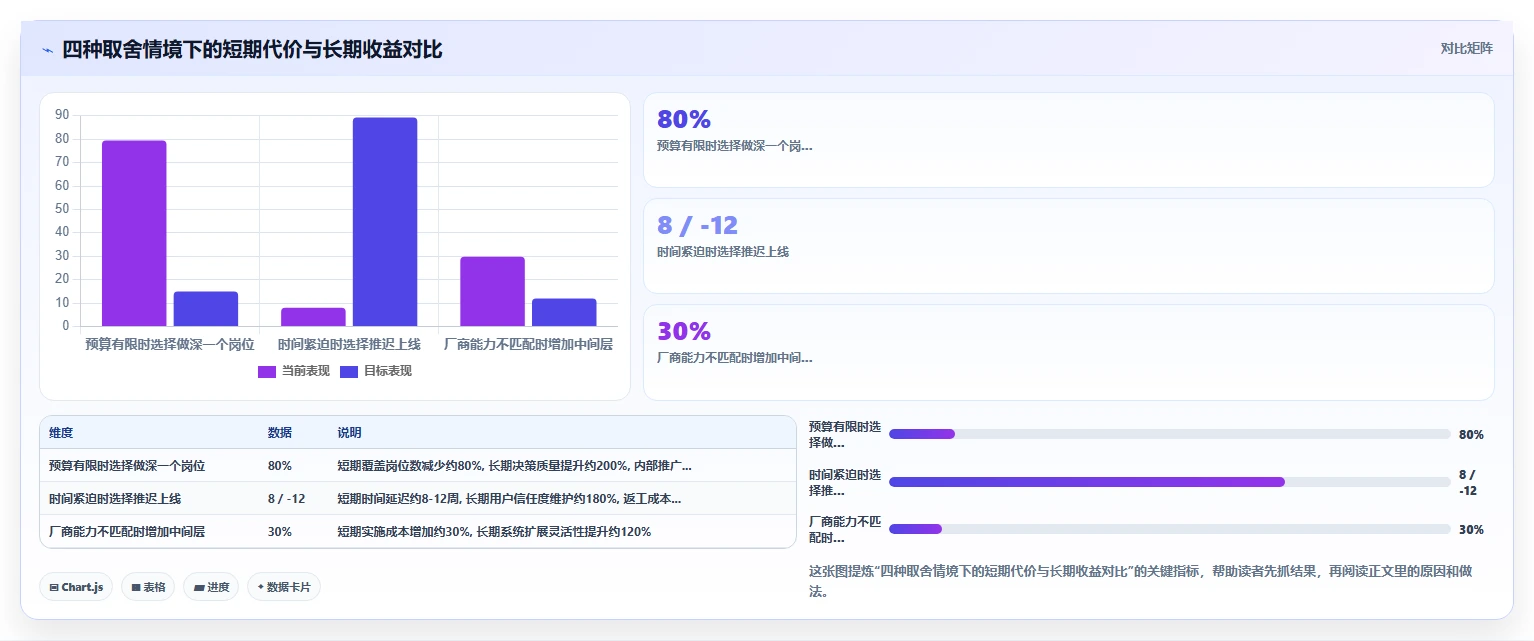Click table cell 厂商能力不匹配时增加中间层

(127, 531)
